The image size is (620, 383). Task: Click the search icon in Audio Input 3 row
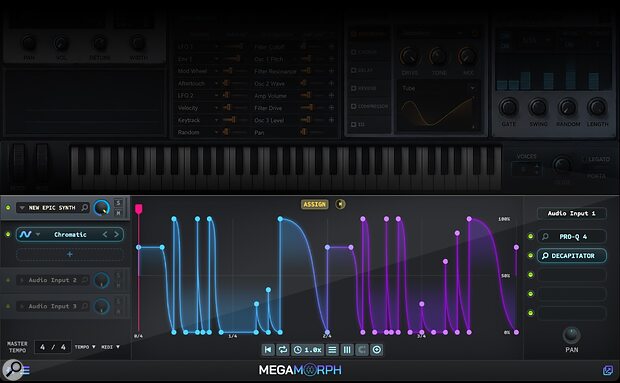[85, 306]
